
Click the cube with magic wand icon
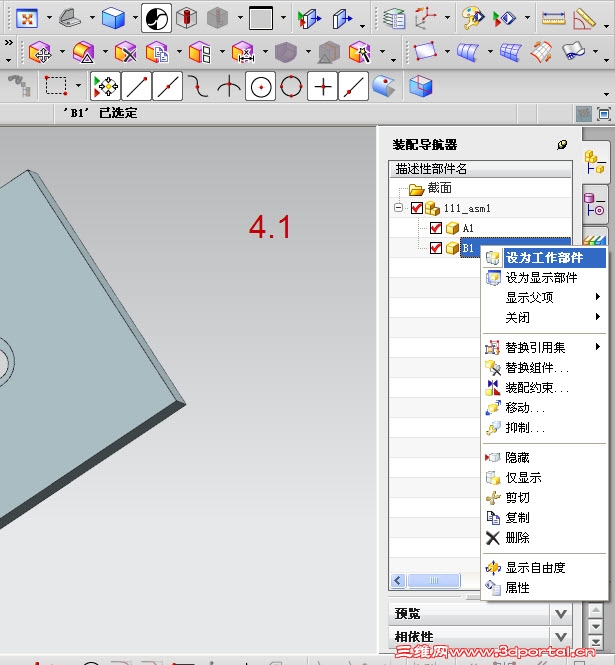[360, 52]
